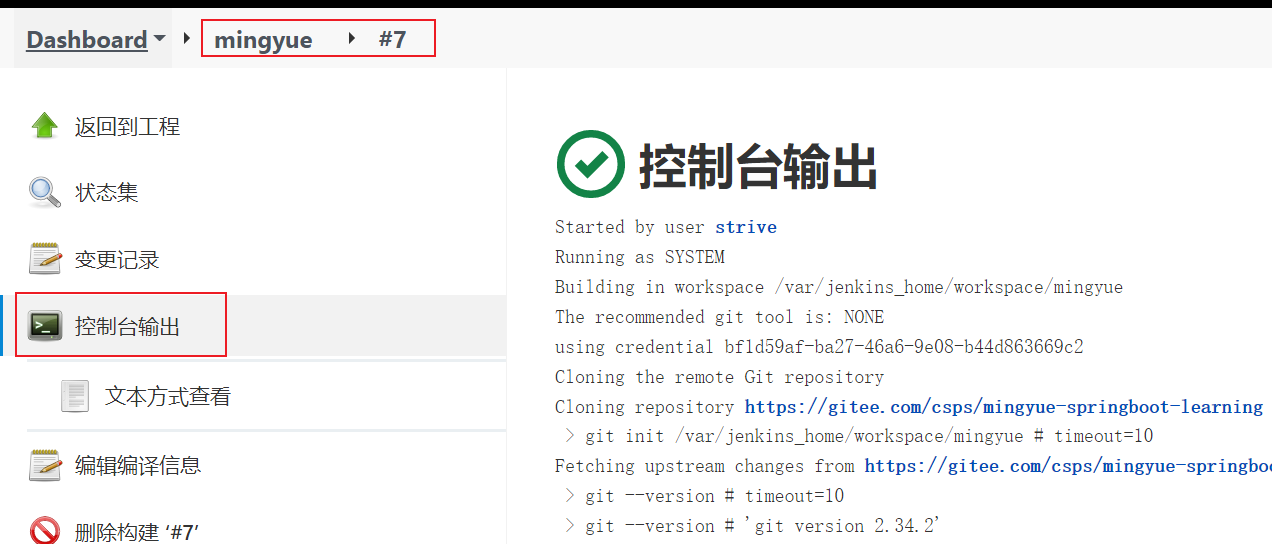Click the green success checkmark icon
1272x544 pixels.
(x=591, y=164)
